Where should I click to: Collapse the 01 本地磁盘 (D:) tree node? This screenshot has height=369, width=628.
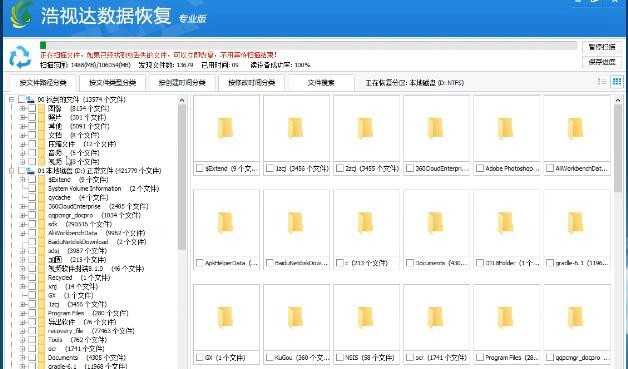click(12, 171)
